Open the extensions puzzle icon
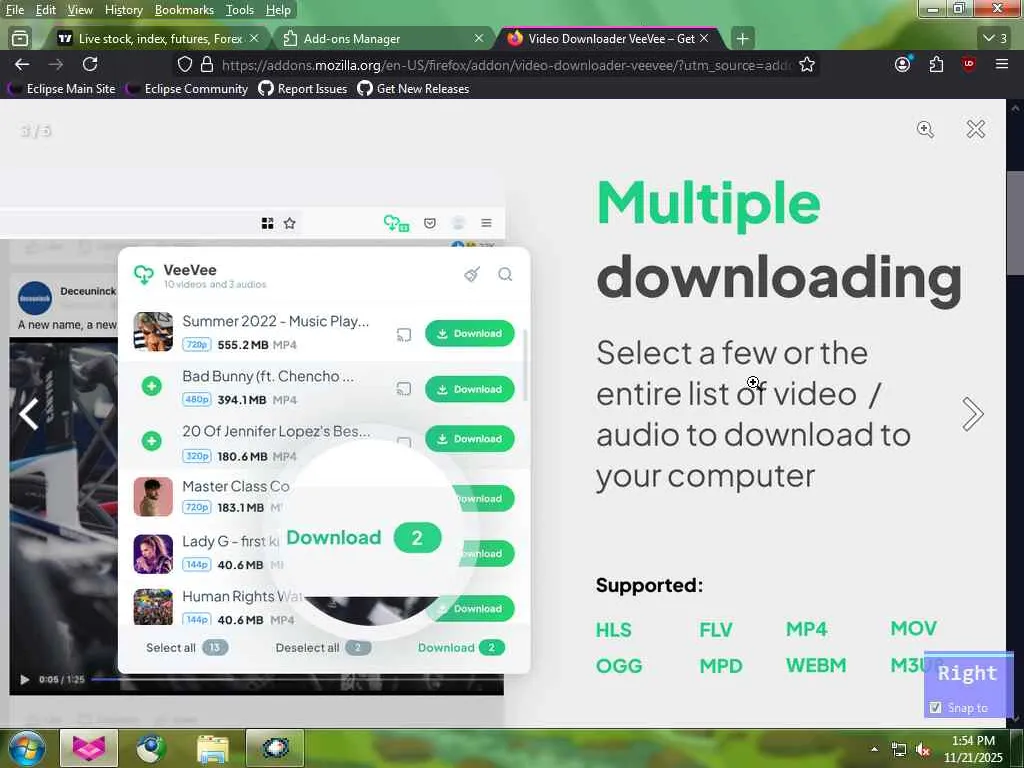This screenshot has width=1024, height=768. (x=936, y=64)
